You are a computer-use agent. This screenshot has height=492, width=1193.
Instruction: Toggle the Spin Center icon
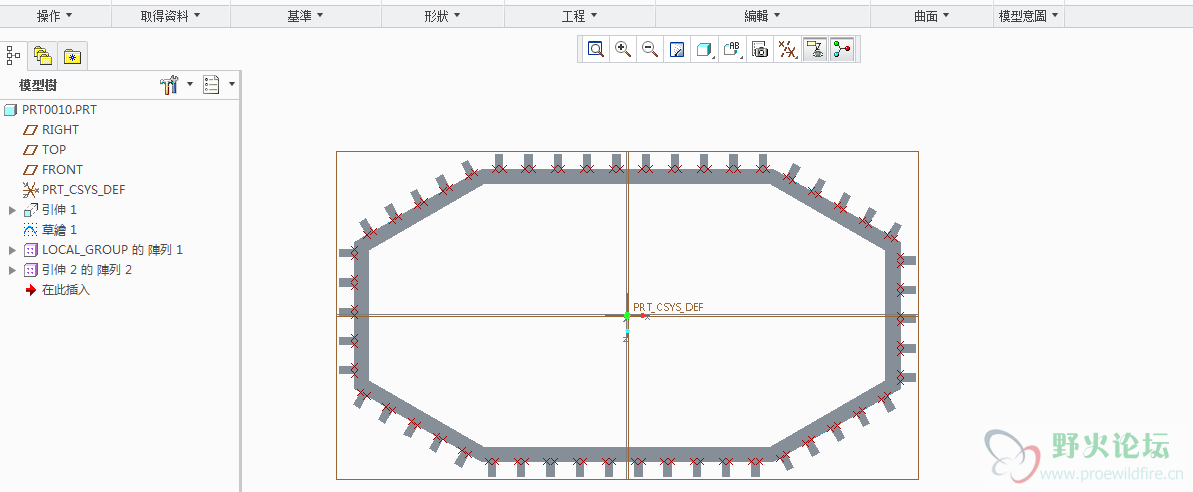point(841,49)
